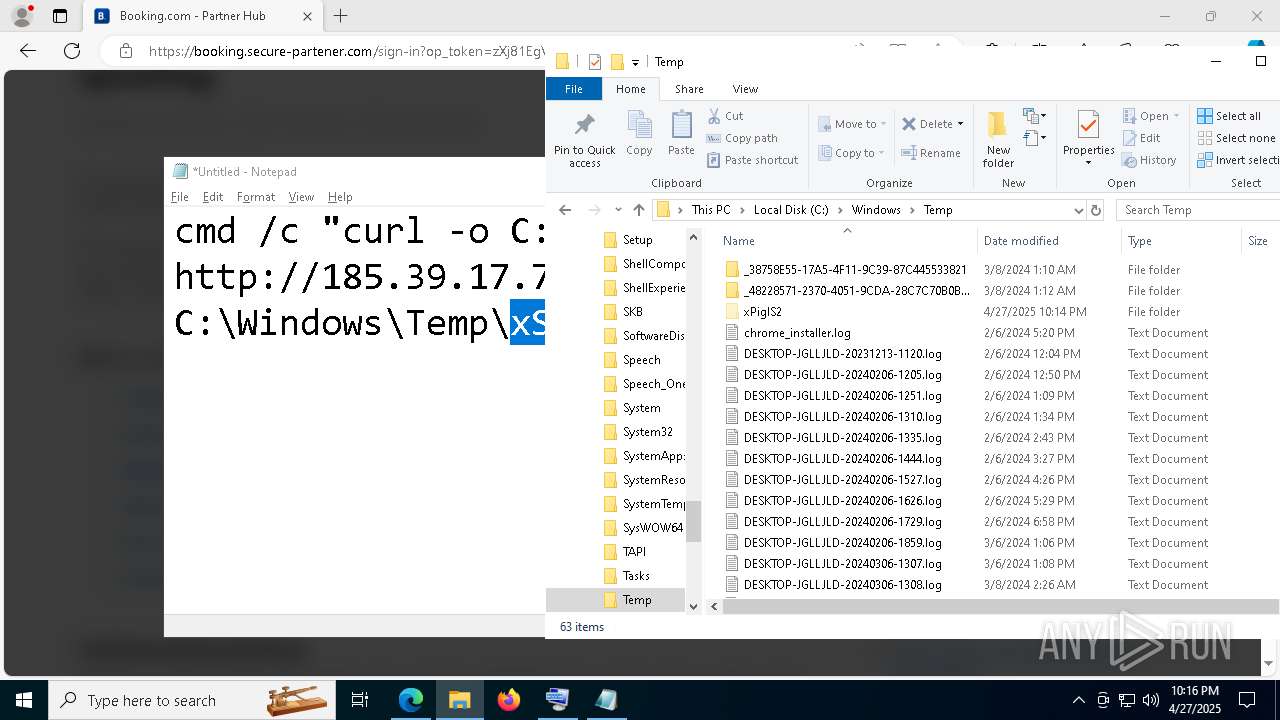The height and width of the screenshot is (720, 1280).
Task: Open Notepad File menu
Action: point(180,197)
